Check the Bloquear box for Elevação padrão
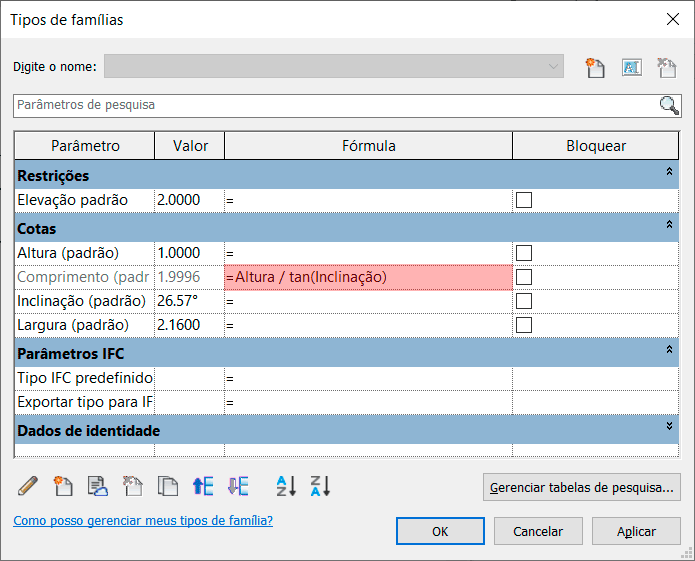The width and height of the screenshot is (695, 561). point(524,200)
